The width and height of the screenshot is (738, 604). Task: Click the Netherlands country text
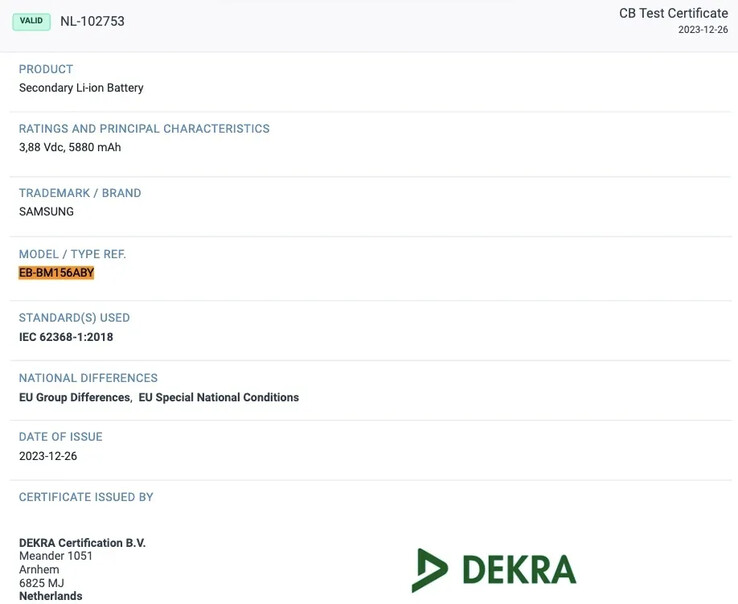50,596
